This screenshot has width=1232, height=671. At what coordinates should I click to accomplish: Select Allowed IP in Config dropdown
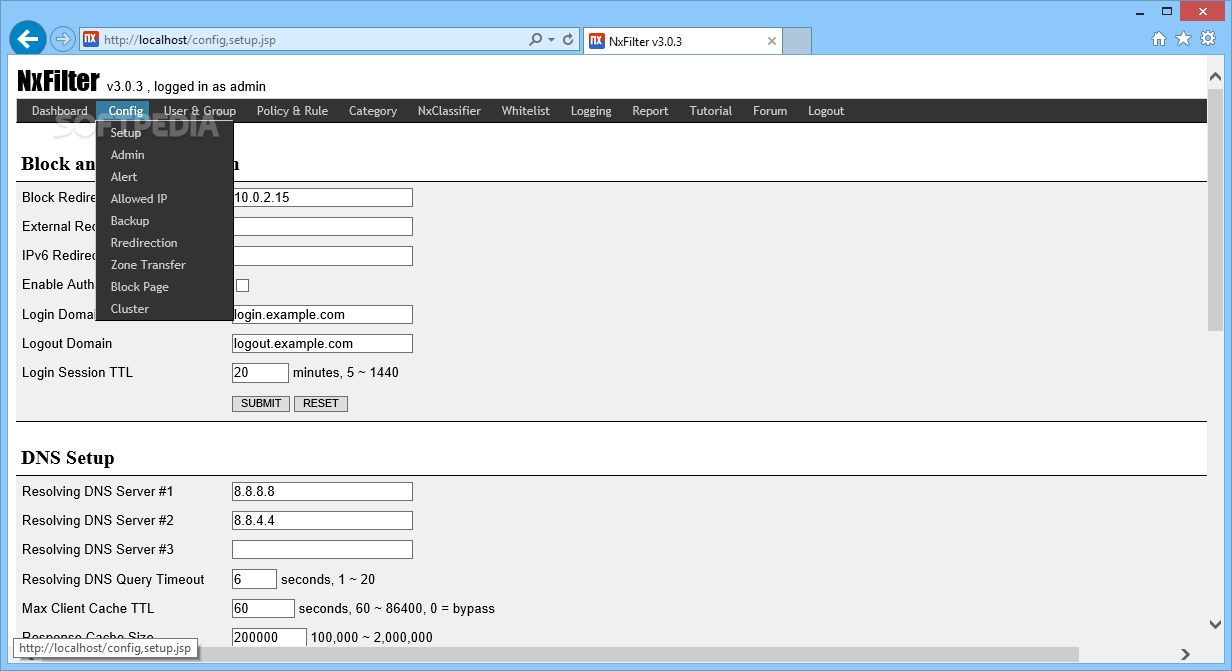pyautogui.click(x=165, y=199)
